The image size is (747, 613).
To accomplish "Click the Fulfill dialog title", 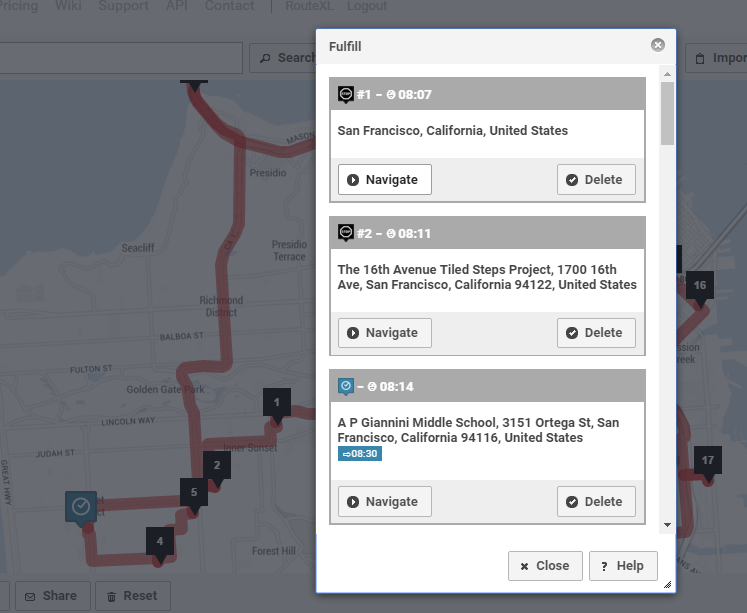I will [x=345, y=47].
